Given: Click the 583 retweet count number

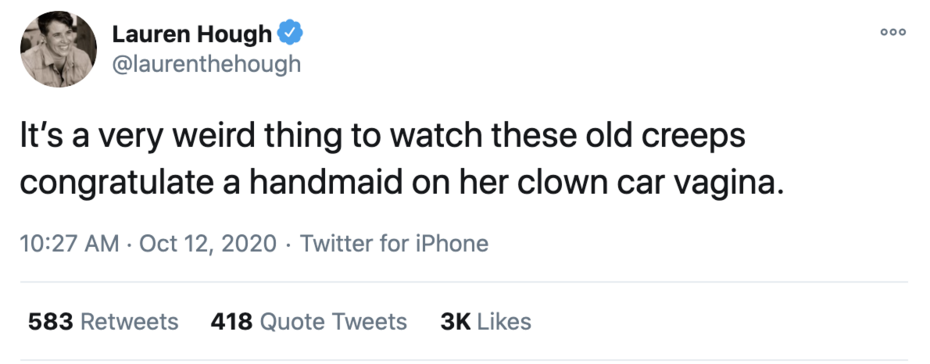Looking at the screenshot, I should pyautogui.click(x=50, y=322).
